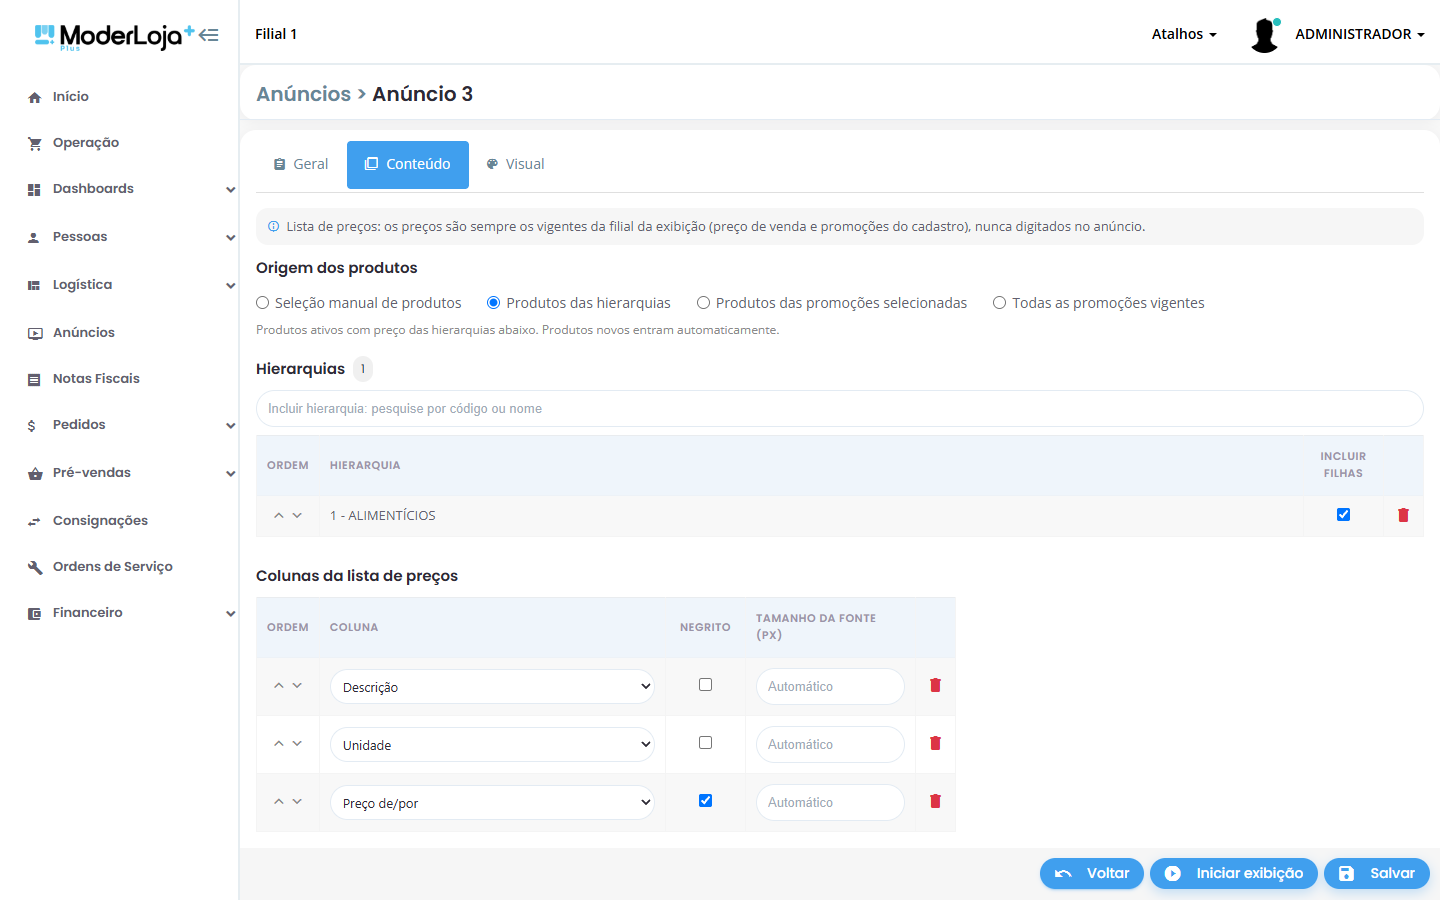The width and height of the screenshot is (1440, 900).
Task: Move Preço de/por column up
Action: click(279, 801)
